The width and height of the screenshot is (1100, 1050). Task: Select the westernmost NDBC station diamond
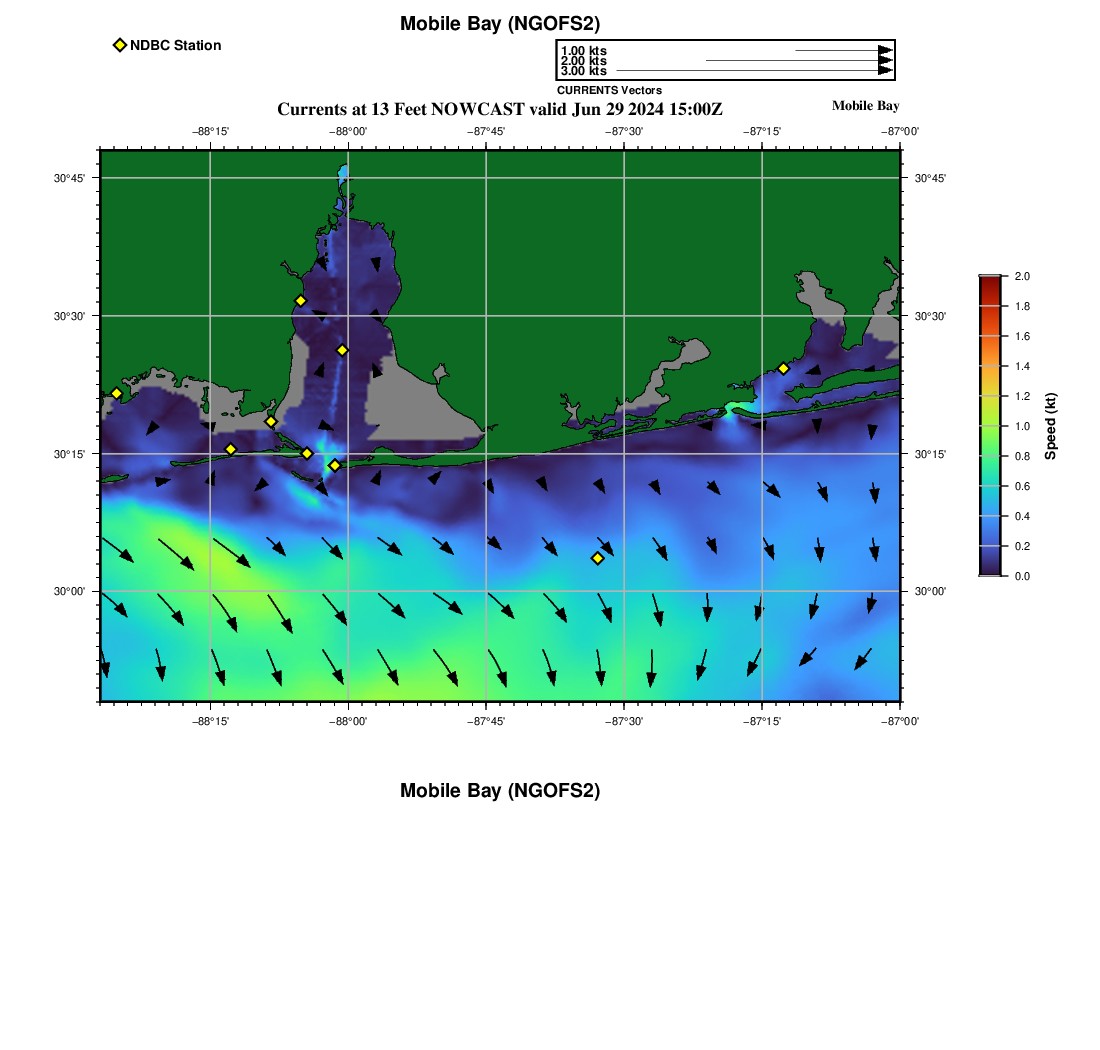[116, 393]
